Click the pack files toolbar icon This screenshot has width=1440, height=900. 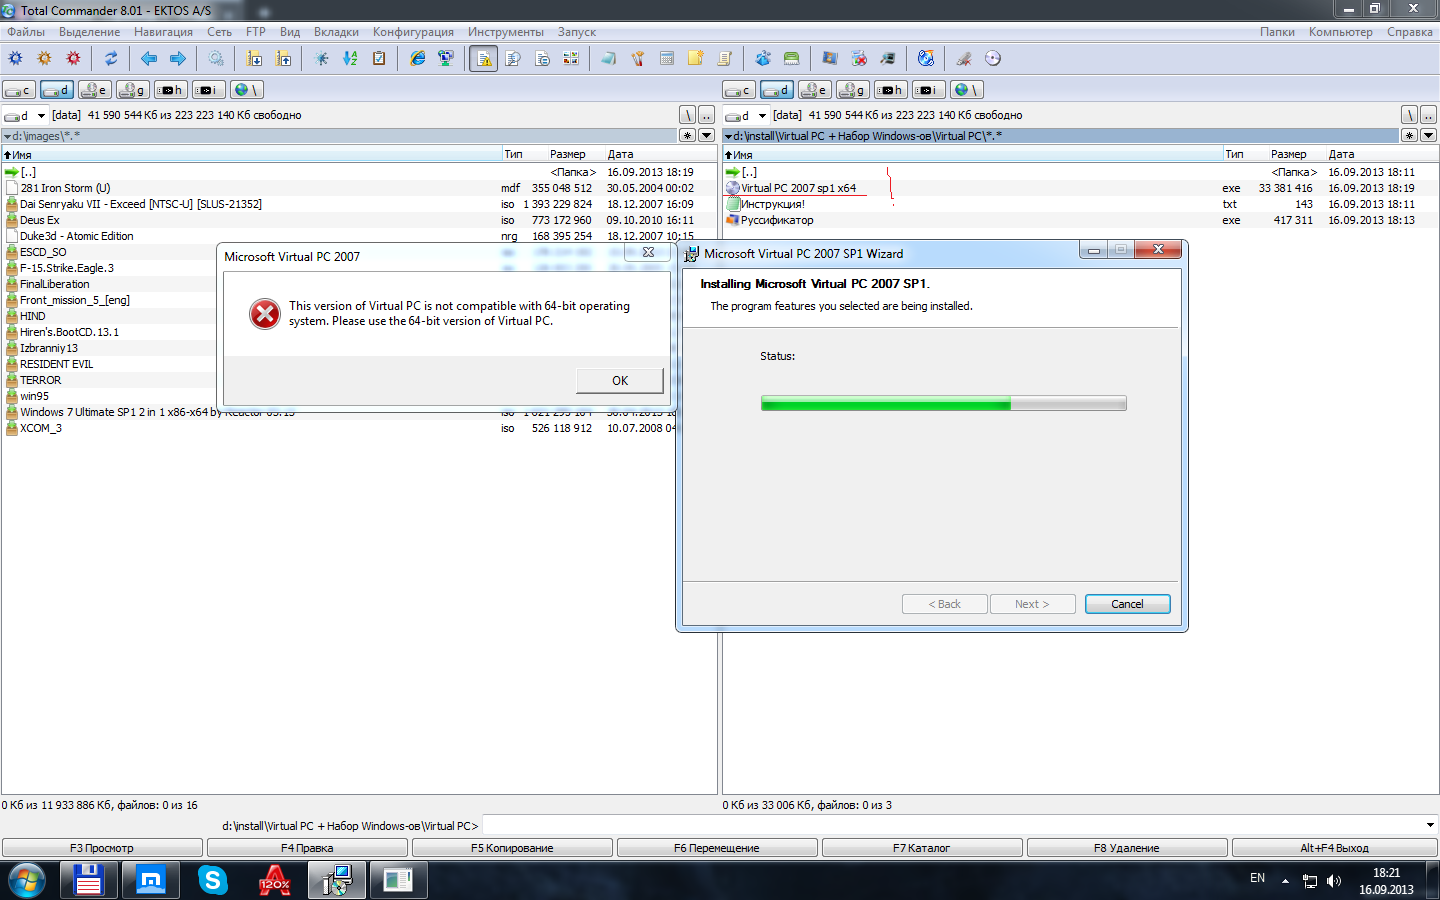pos(254,59)
